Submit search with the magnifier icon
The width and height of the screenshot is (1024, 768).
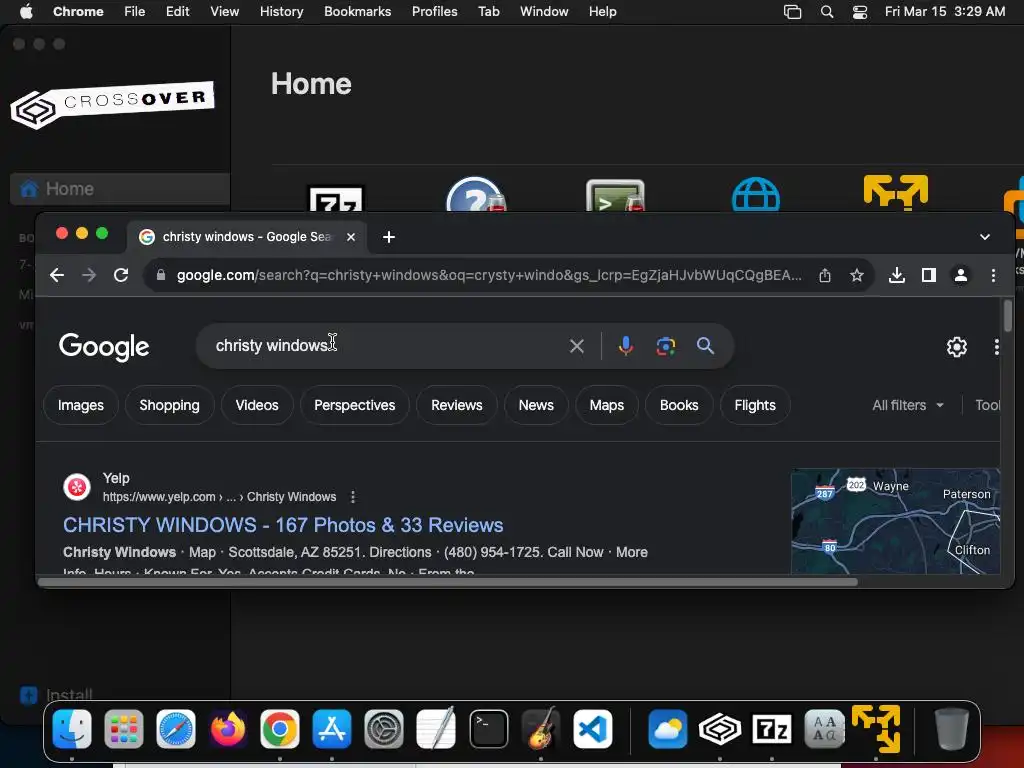point(705,345)
